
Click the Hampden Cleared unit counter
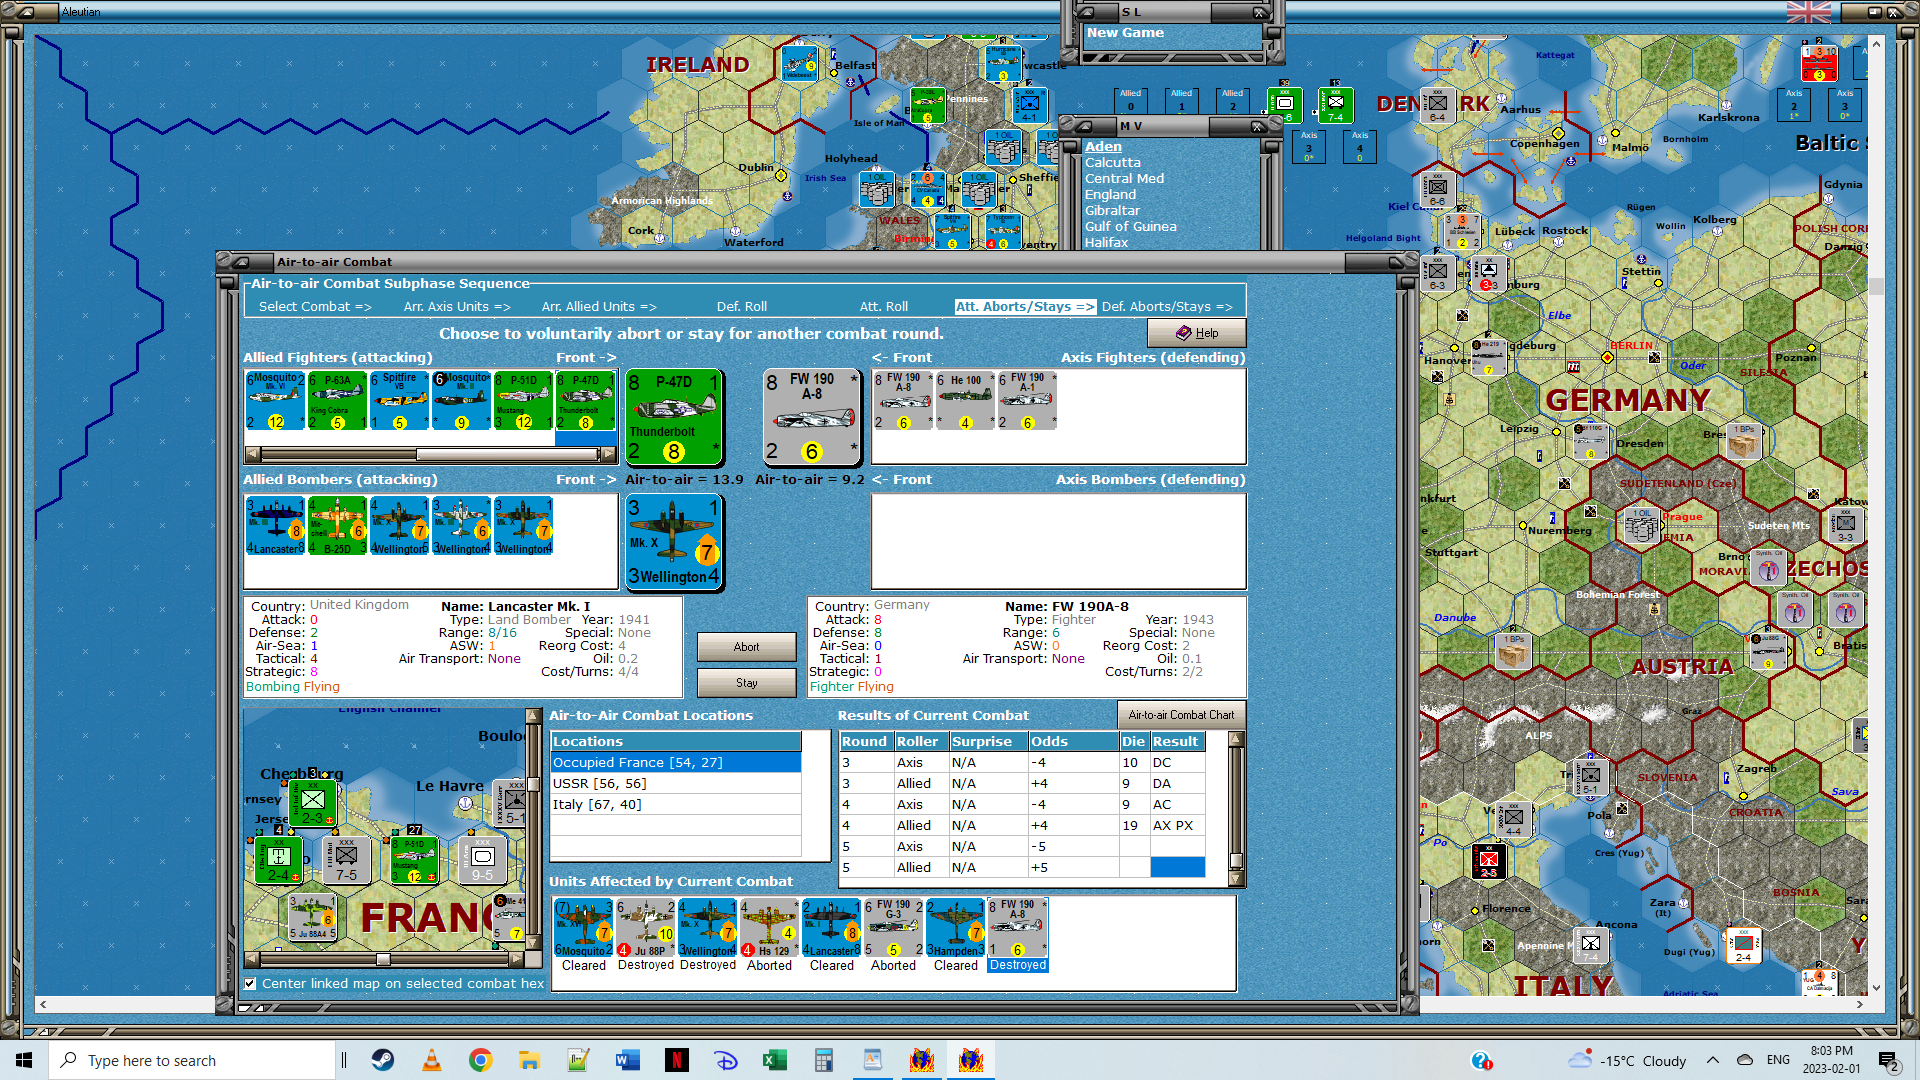[x=955, y=928]
